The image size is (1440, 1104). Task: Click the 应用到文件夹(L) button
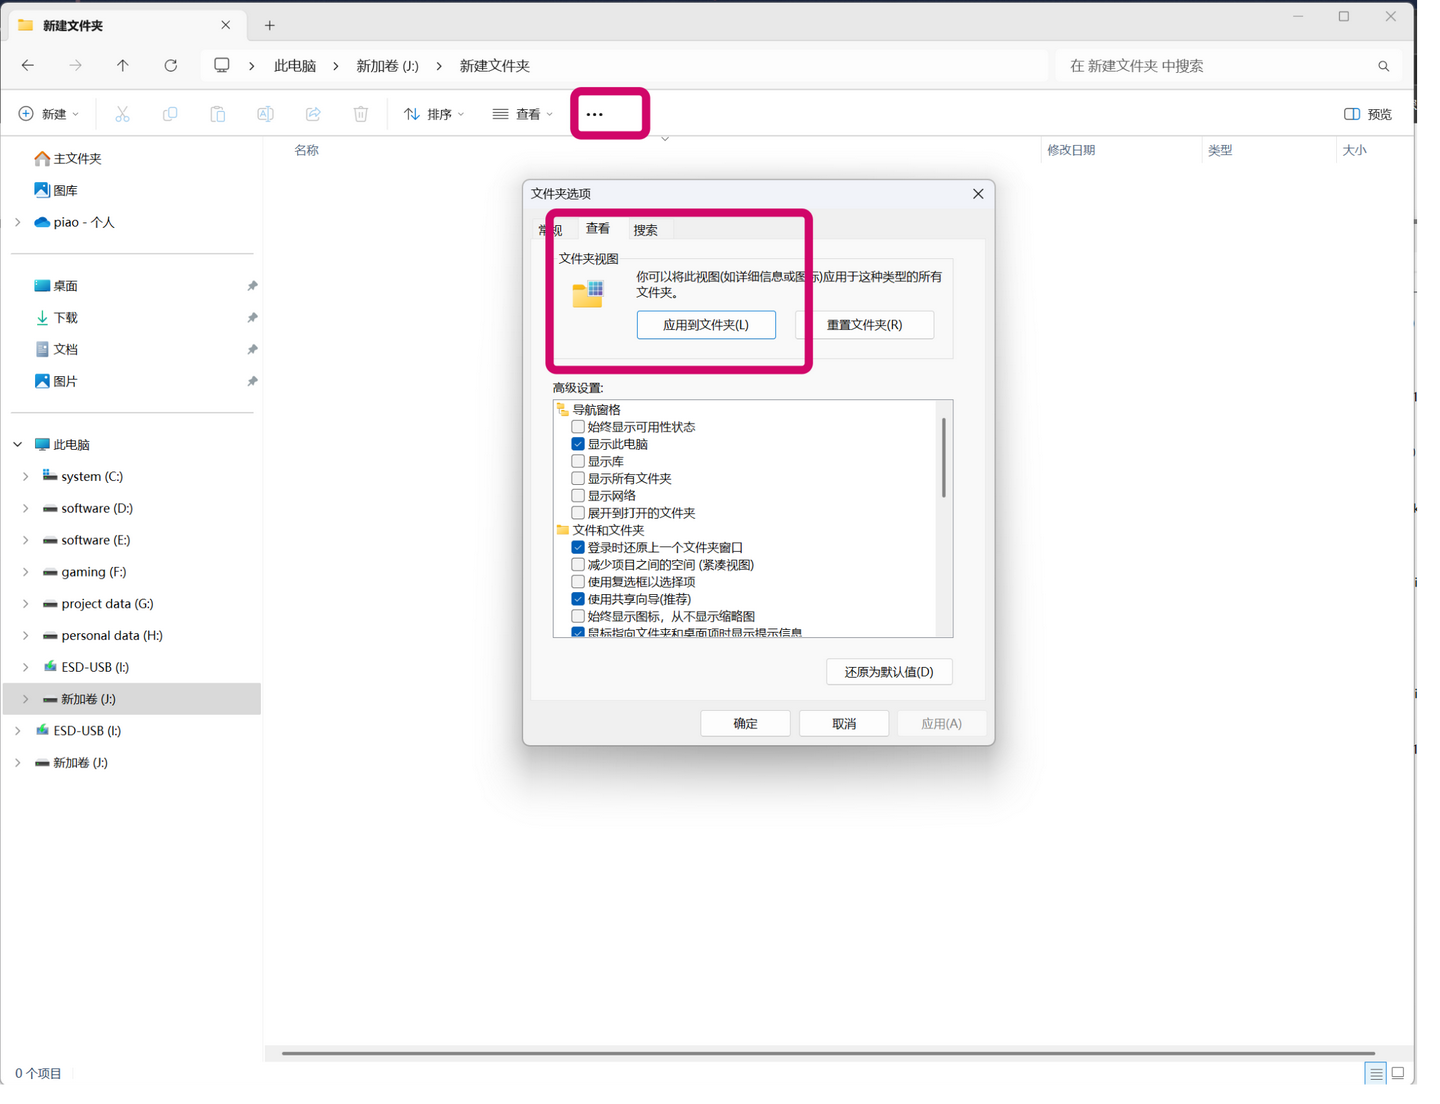click(706, 324)
